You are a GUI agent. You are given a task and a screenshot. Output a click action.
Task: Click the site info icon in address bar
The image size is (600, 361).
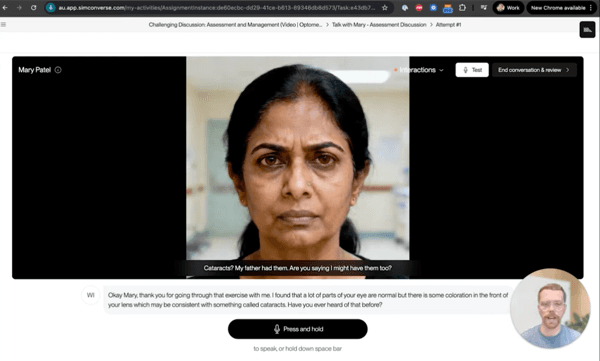click(x=51, y=8)
